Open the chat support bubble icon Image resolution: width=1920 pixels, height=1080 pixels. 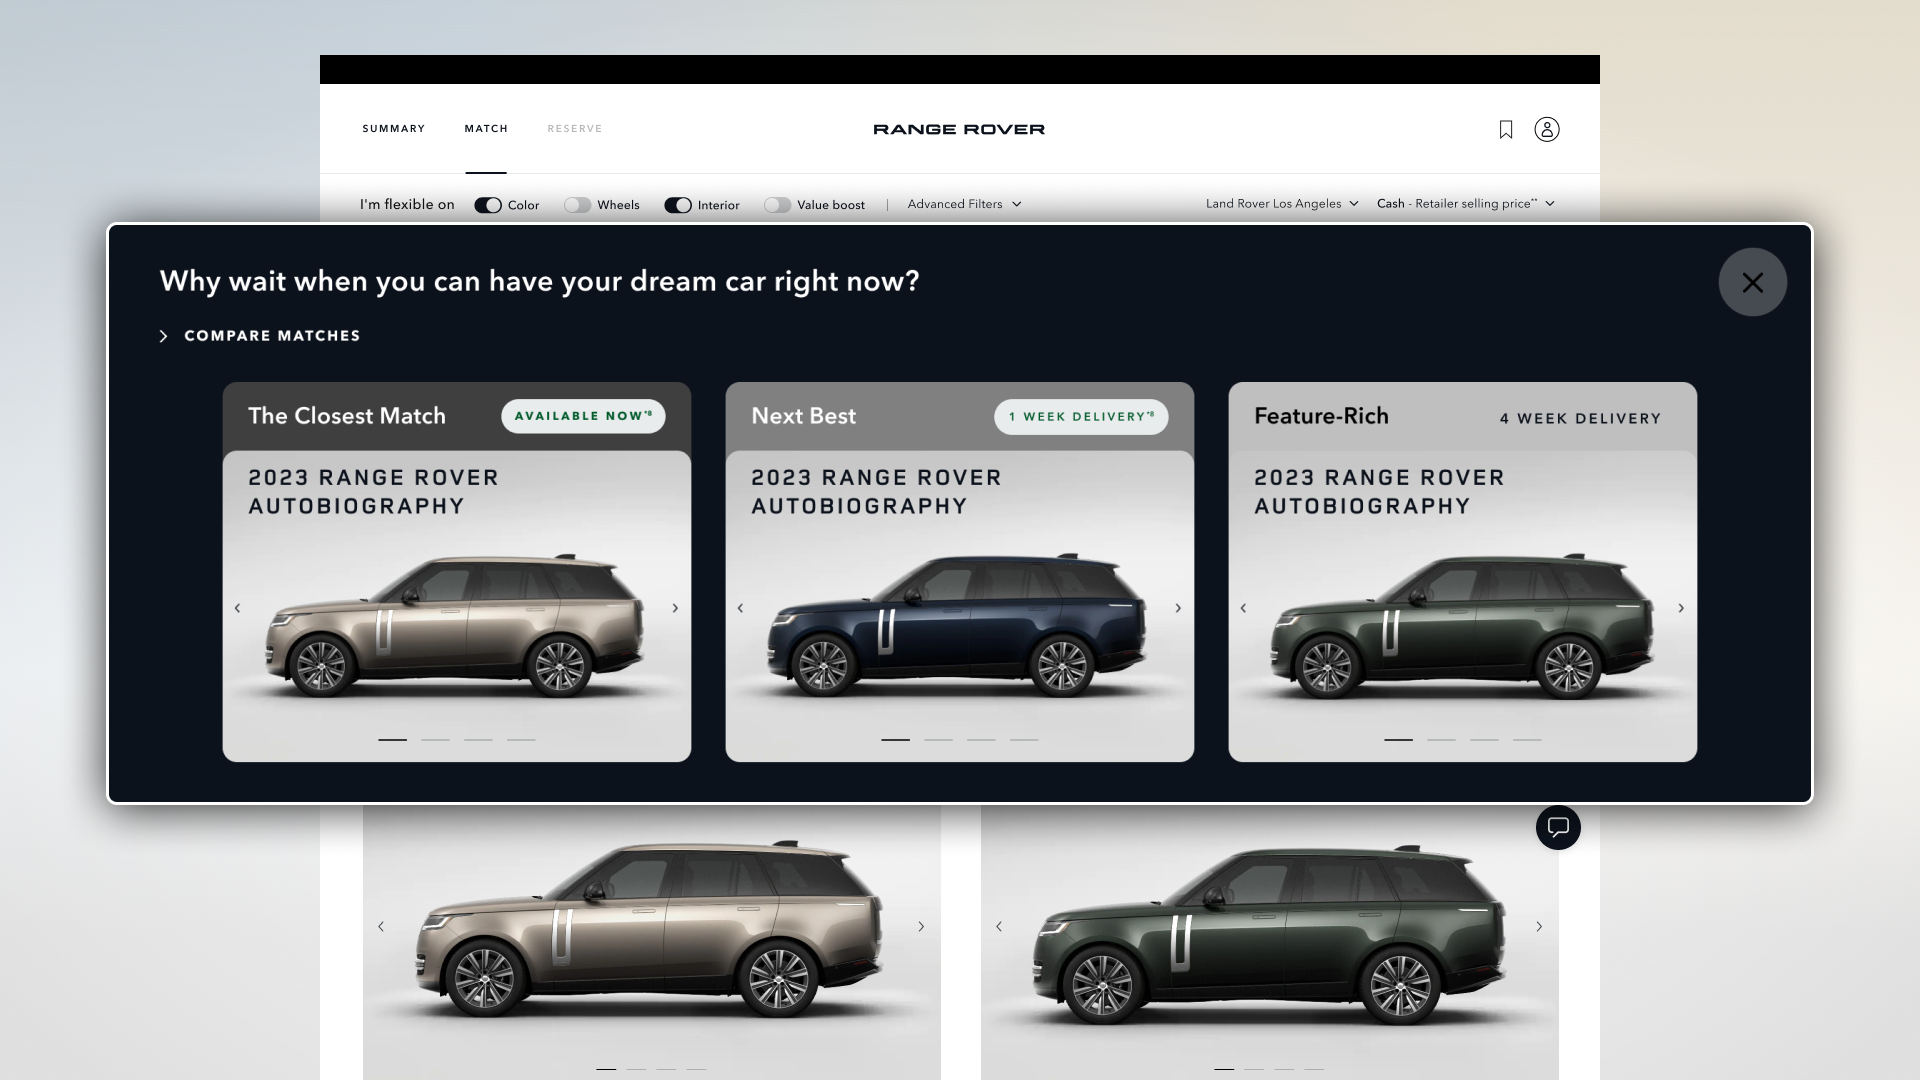tap(1558, 827)
